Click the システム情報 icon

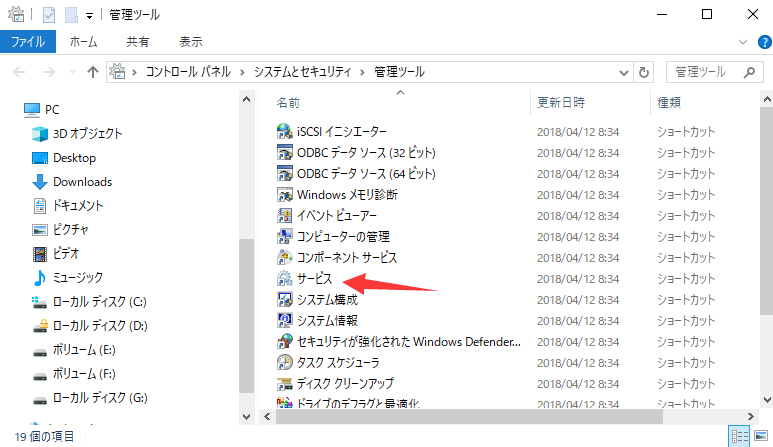(284, 320)
